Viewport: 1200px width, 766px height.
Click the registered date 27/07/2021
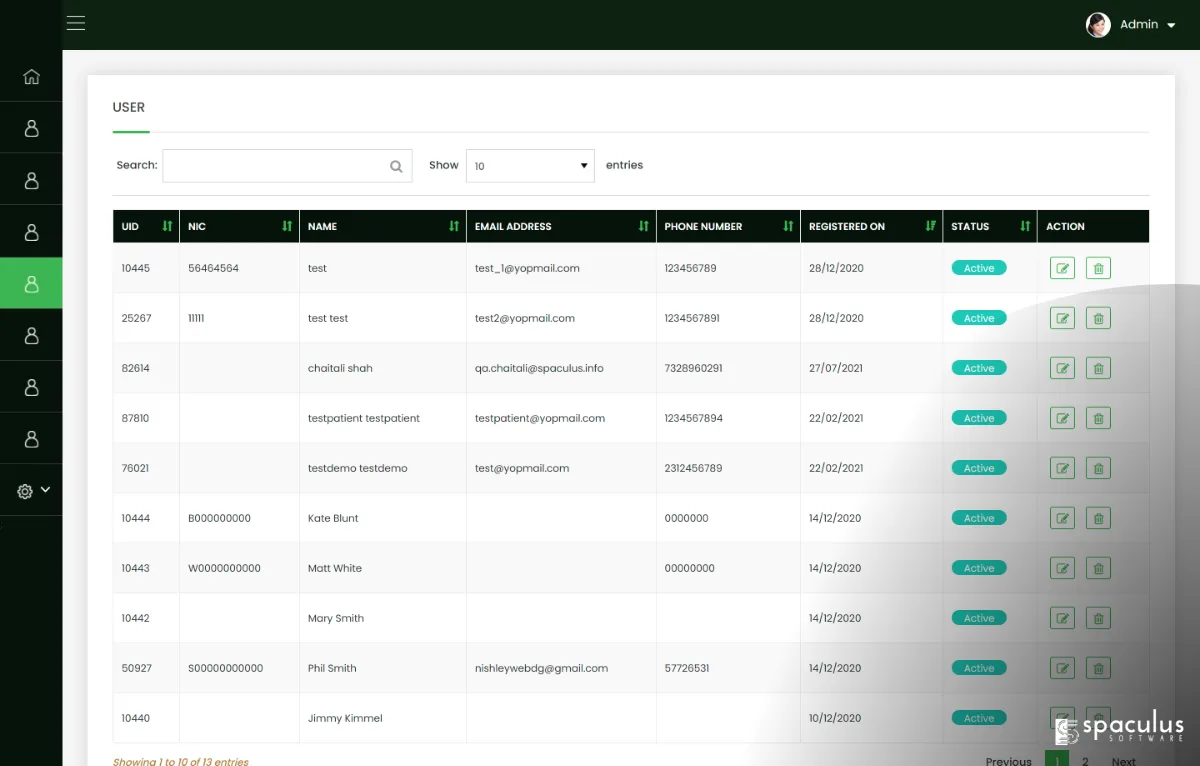click(x=836, y=368)
